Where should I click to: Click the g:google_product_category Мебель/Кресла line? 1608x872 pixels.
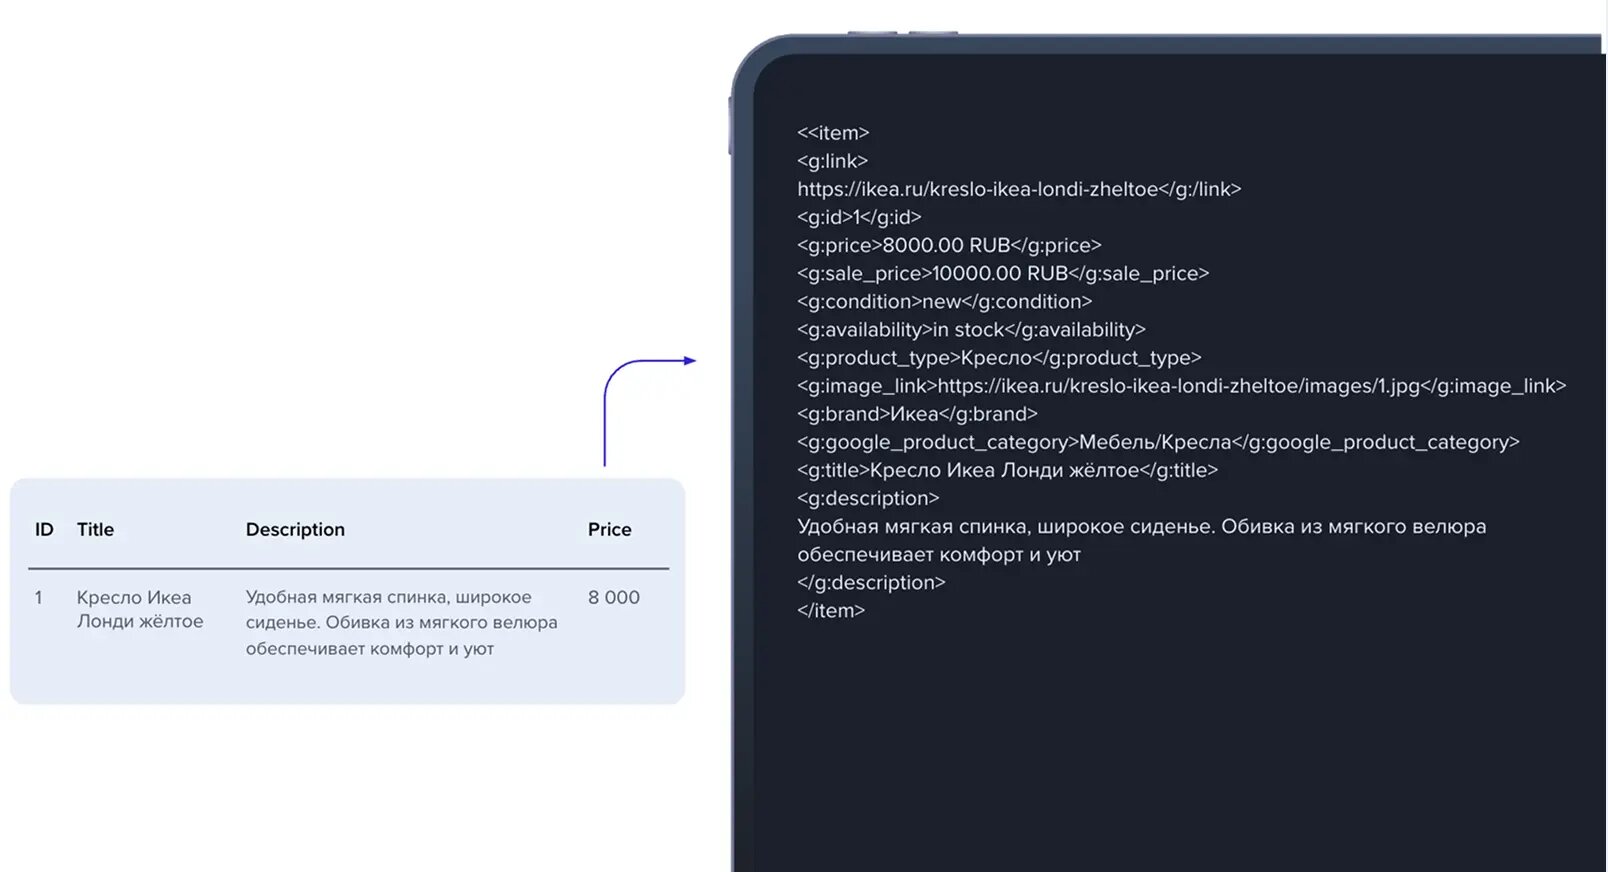(1158, 442)
